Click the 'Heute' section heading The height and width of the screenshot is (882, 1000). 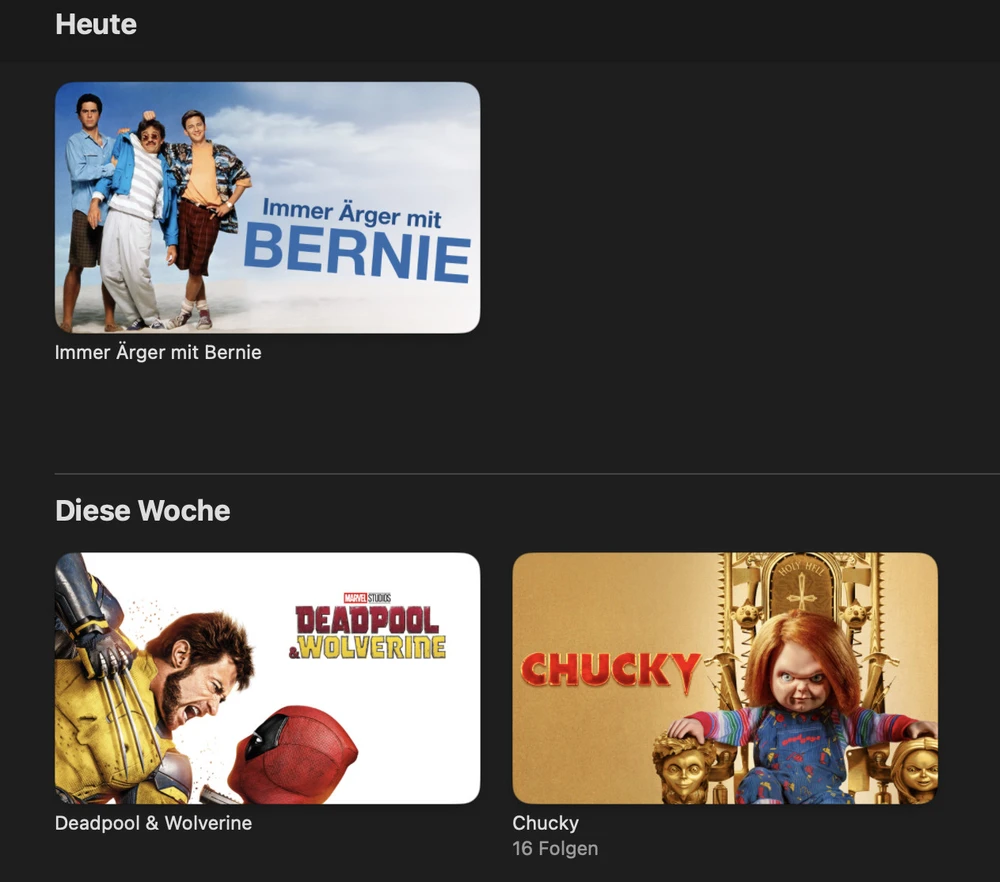pyautogui.click(x=96, y=24)
